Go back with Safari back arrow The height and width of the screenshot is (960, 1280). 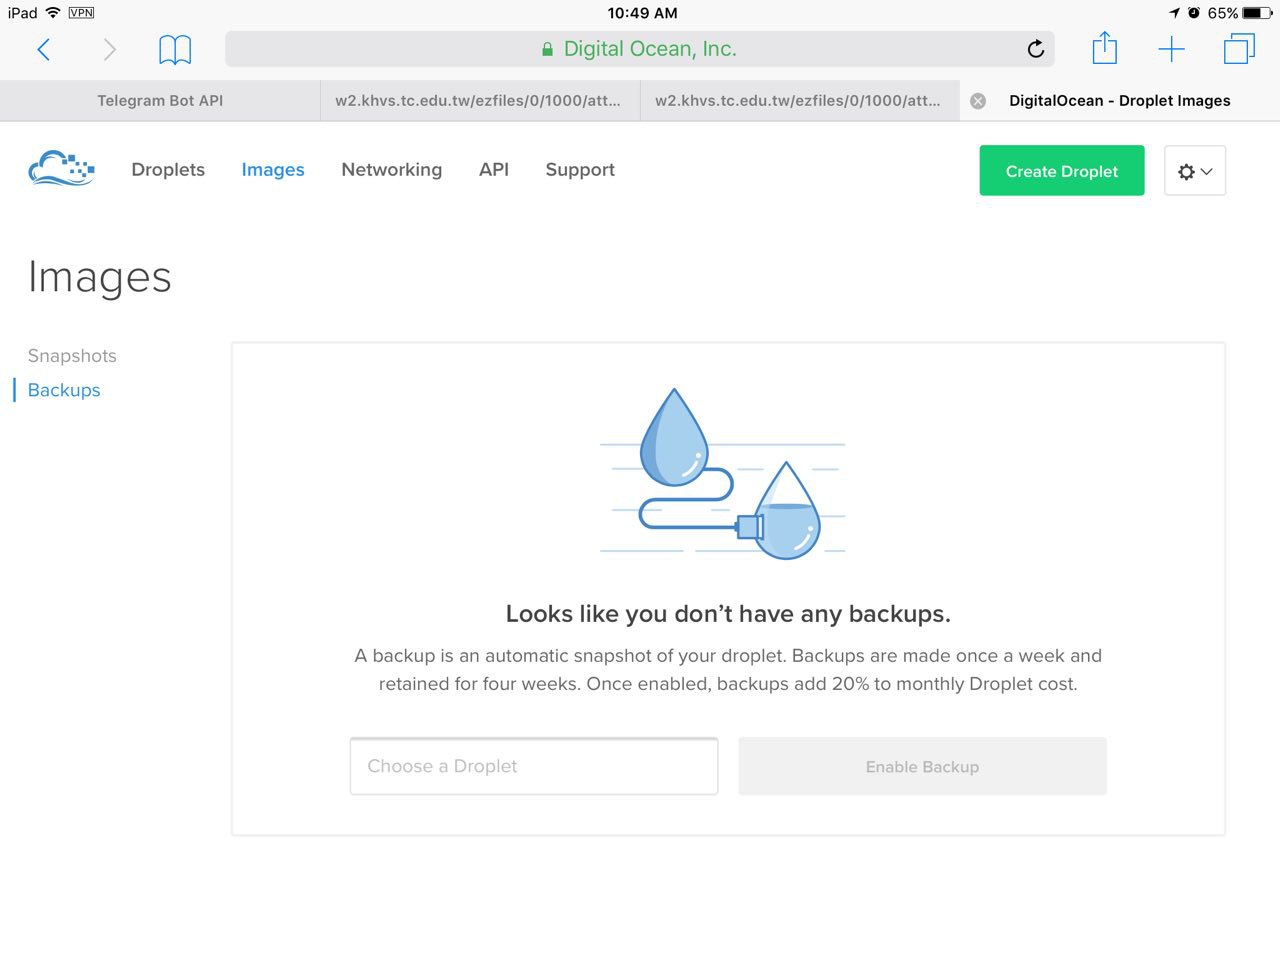click(x=43, y=49)
